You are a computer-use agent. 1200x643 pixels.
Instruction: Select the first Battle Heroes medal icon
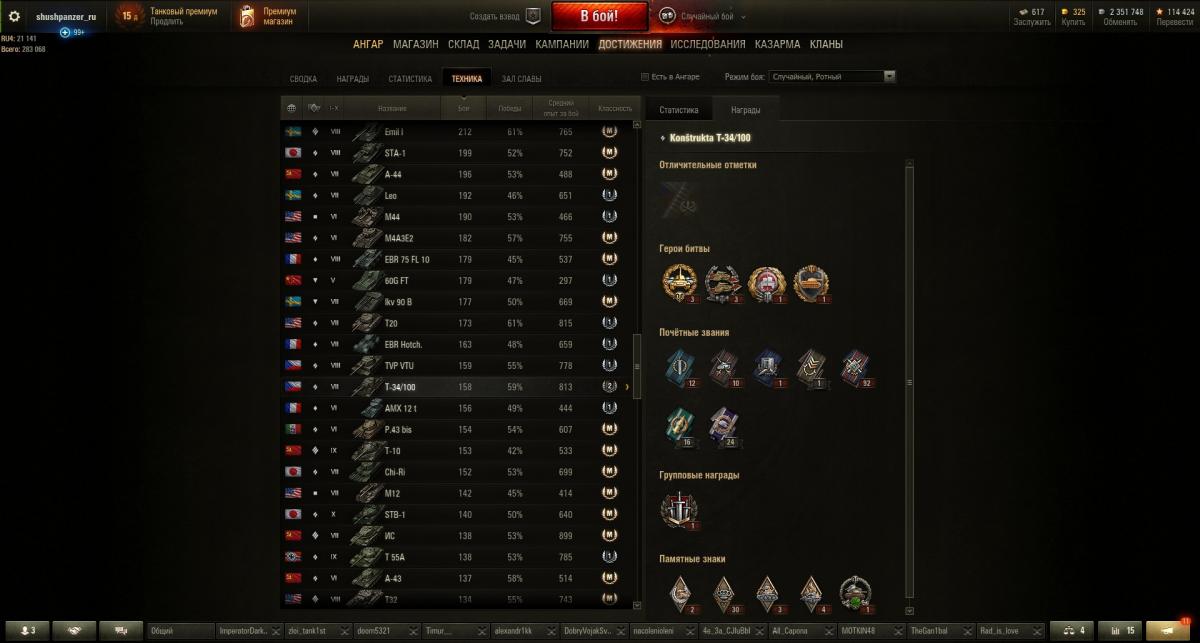(x=677, y=283)
